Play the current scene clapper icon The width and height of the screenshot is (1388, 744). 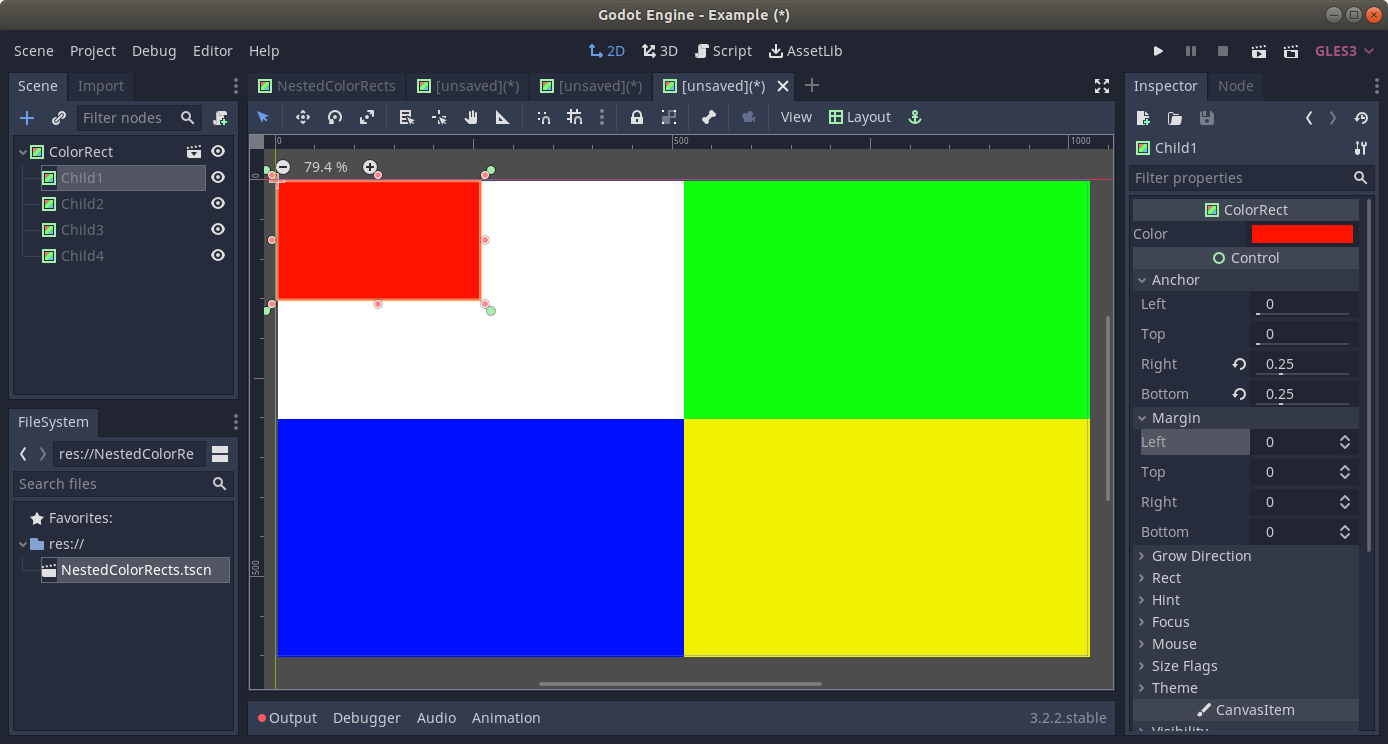click(x=1259, y=51)
